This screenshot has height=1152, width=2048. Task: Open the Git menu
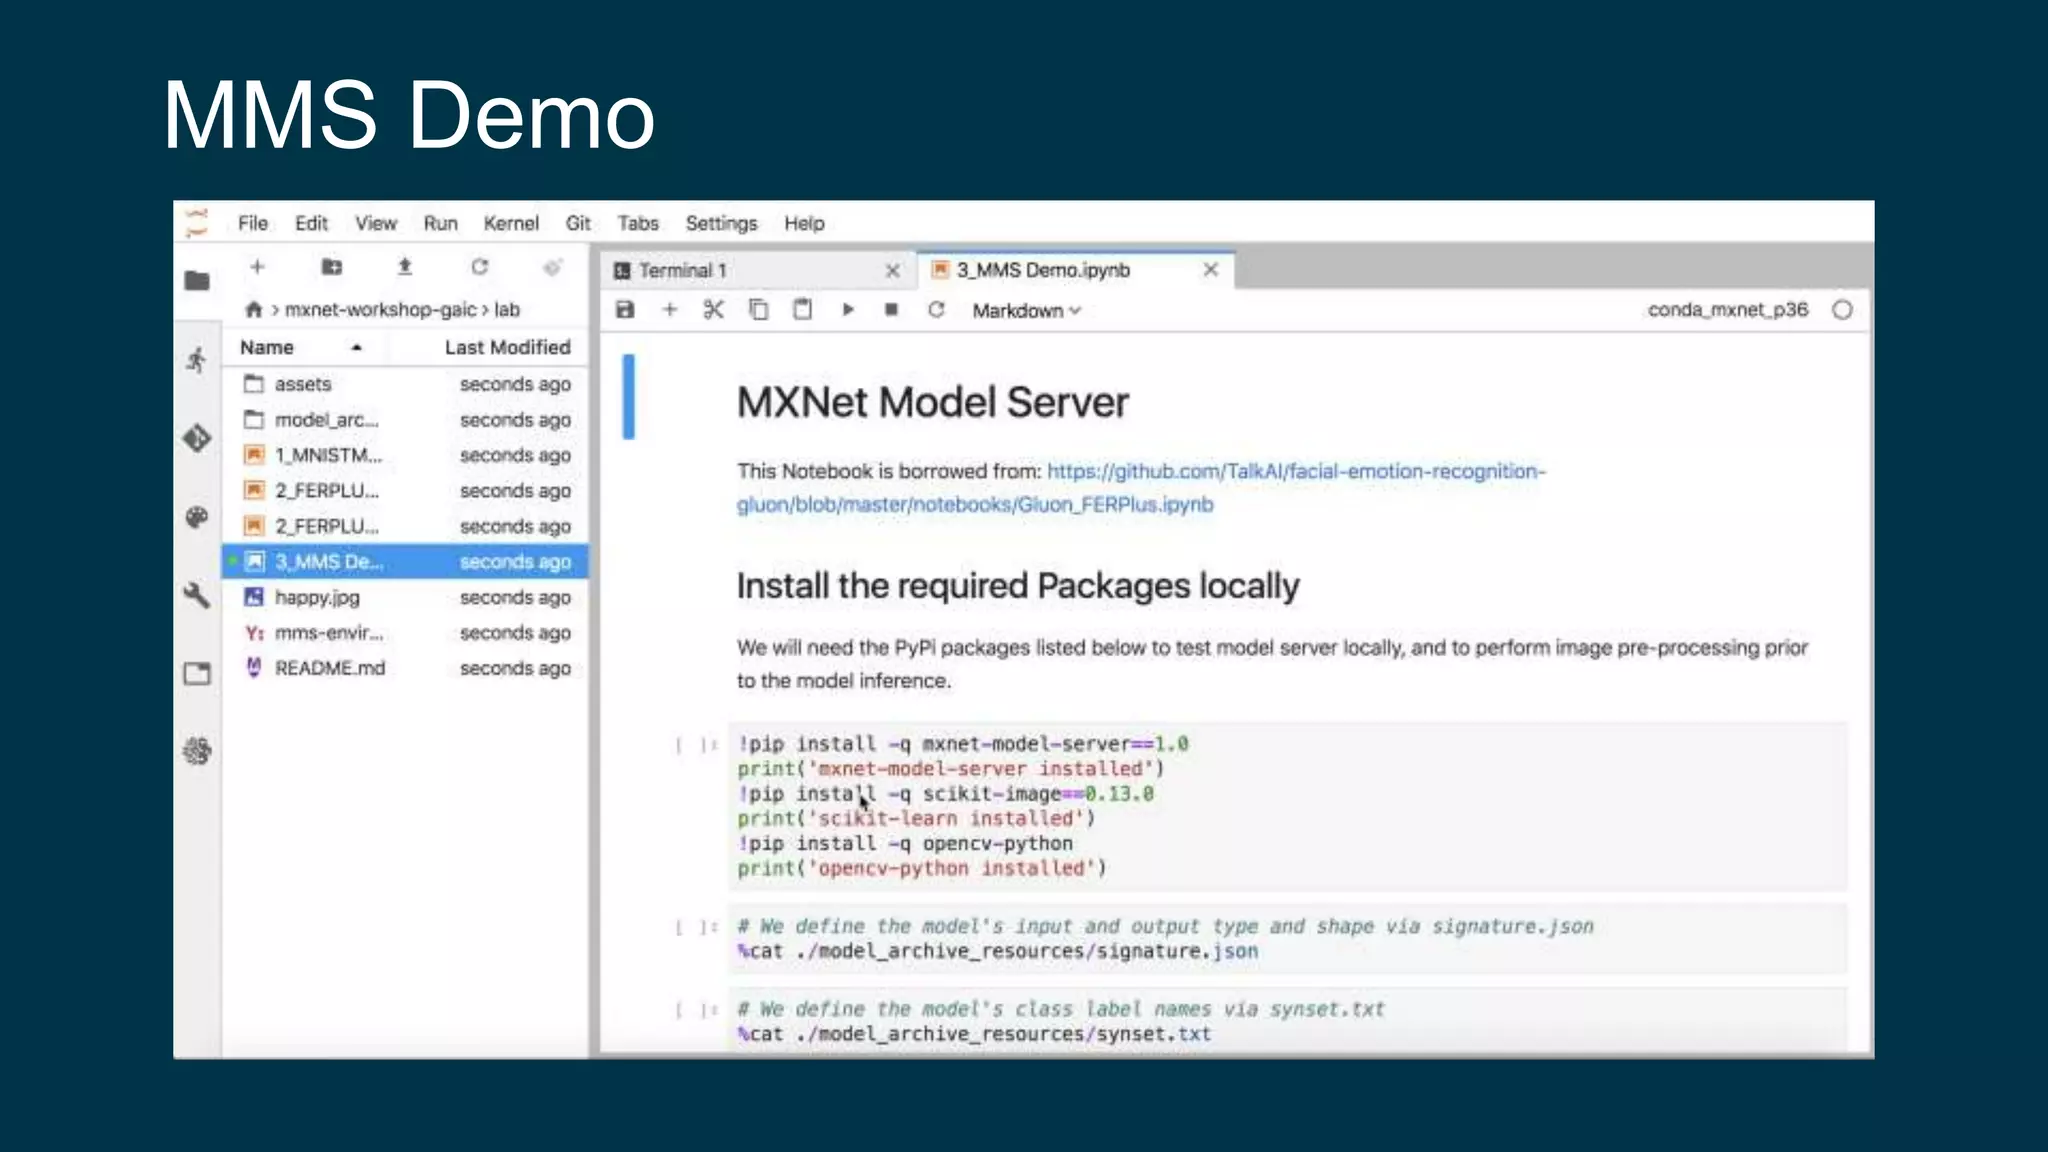click(578, 223)
